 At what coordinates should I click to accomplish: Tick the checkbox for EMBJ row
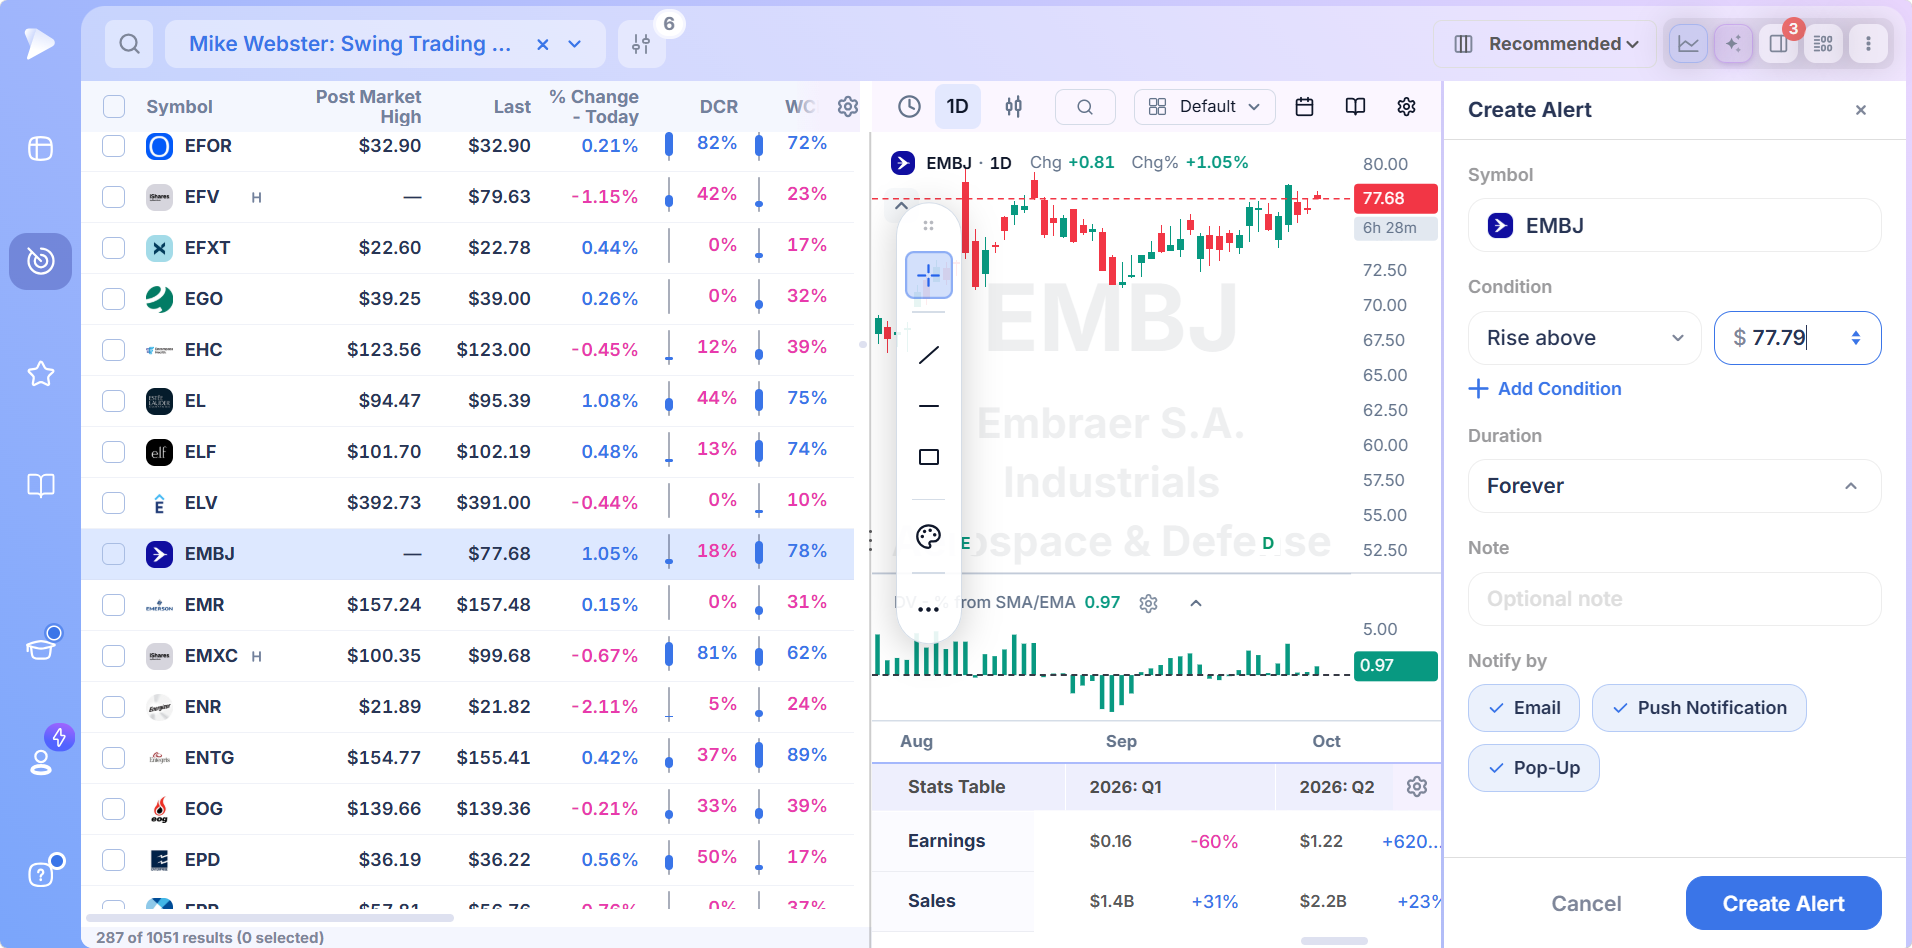pyautogui.click(x=114, y=554)
